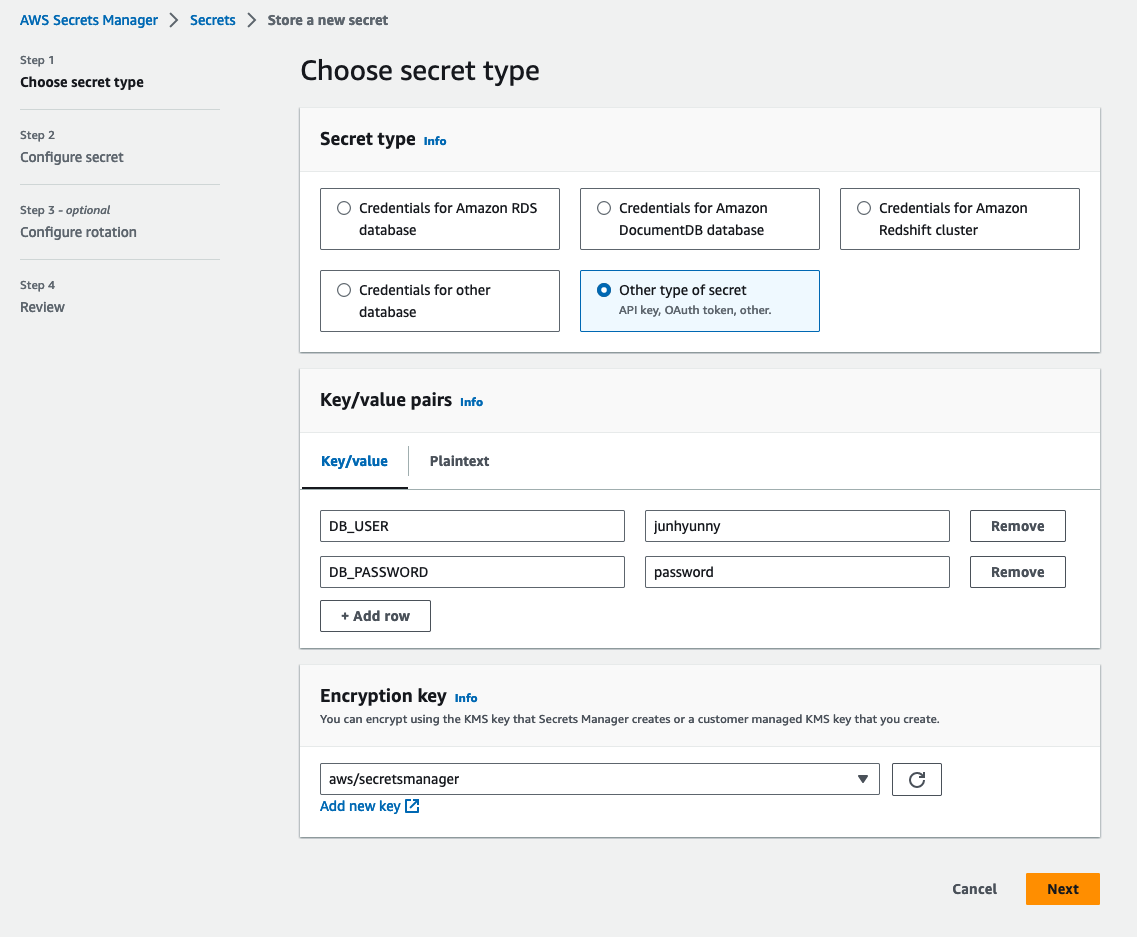The image size is (1137, 937).
Task: Open the Info link next to Key/value pairs
Action: 471,402
